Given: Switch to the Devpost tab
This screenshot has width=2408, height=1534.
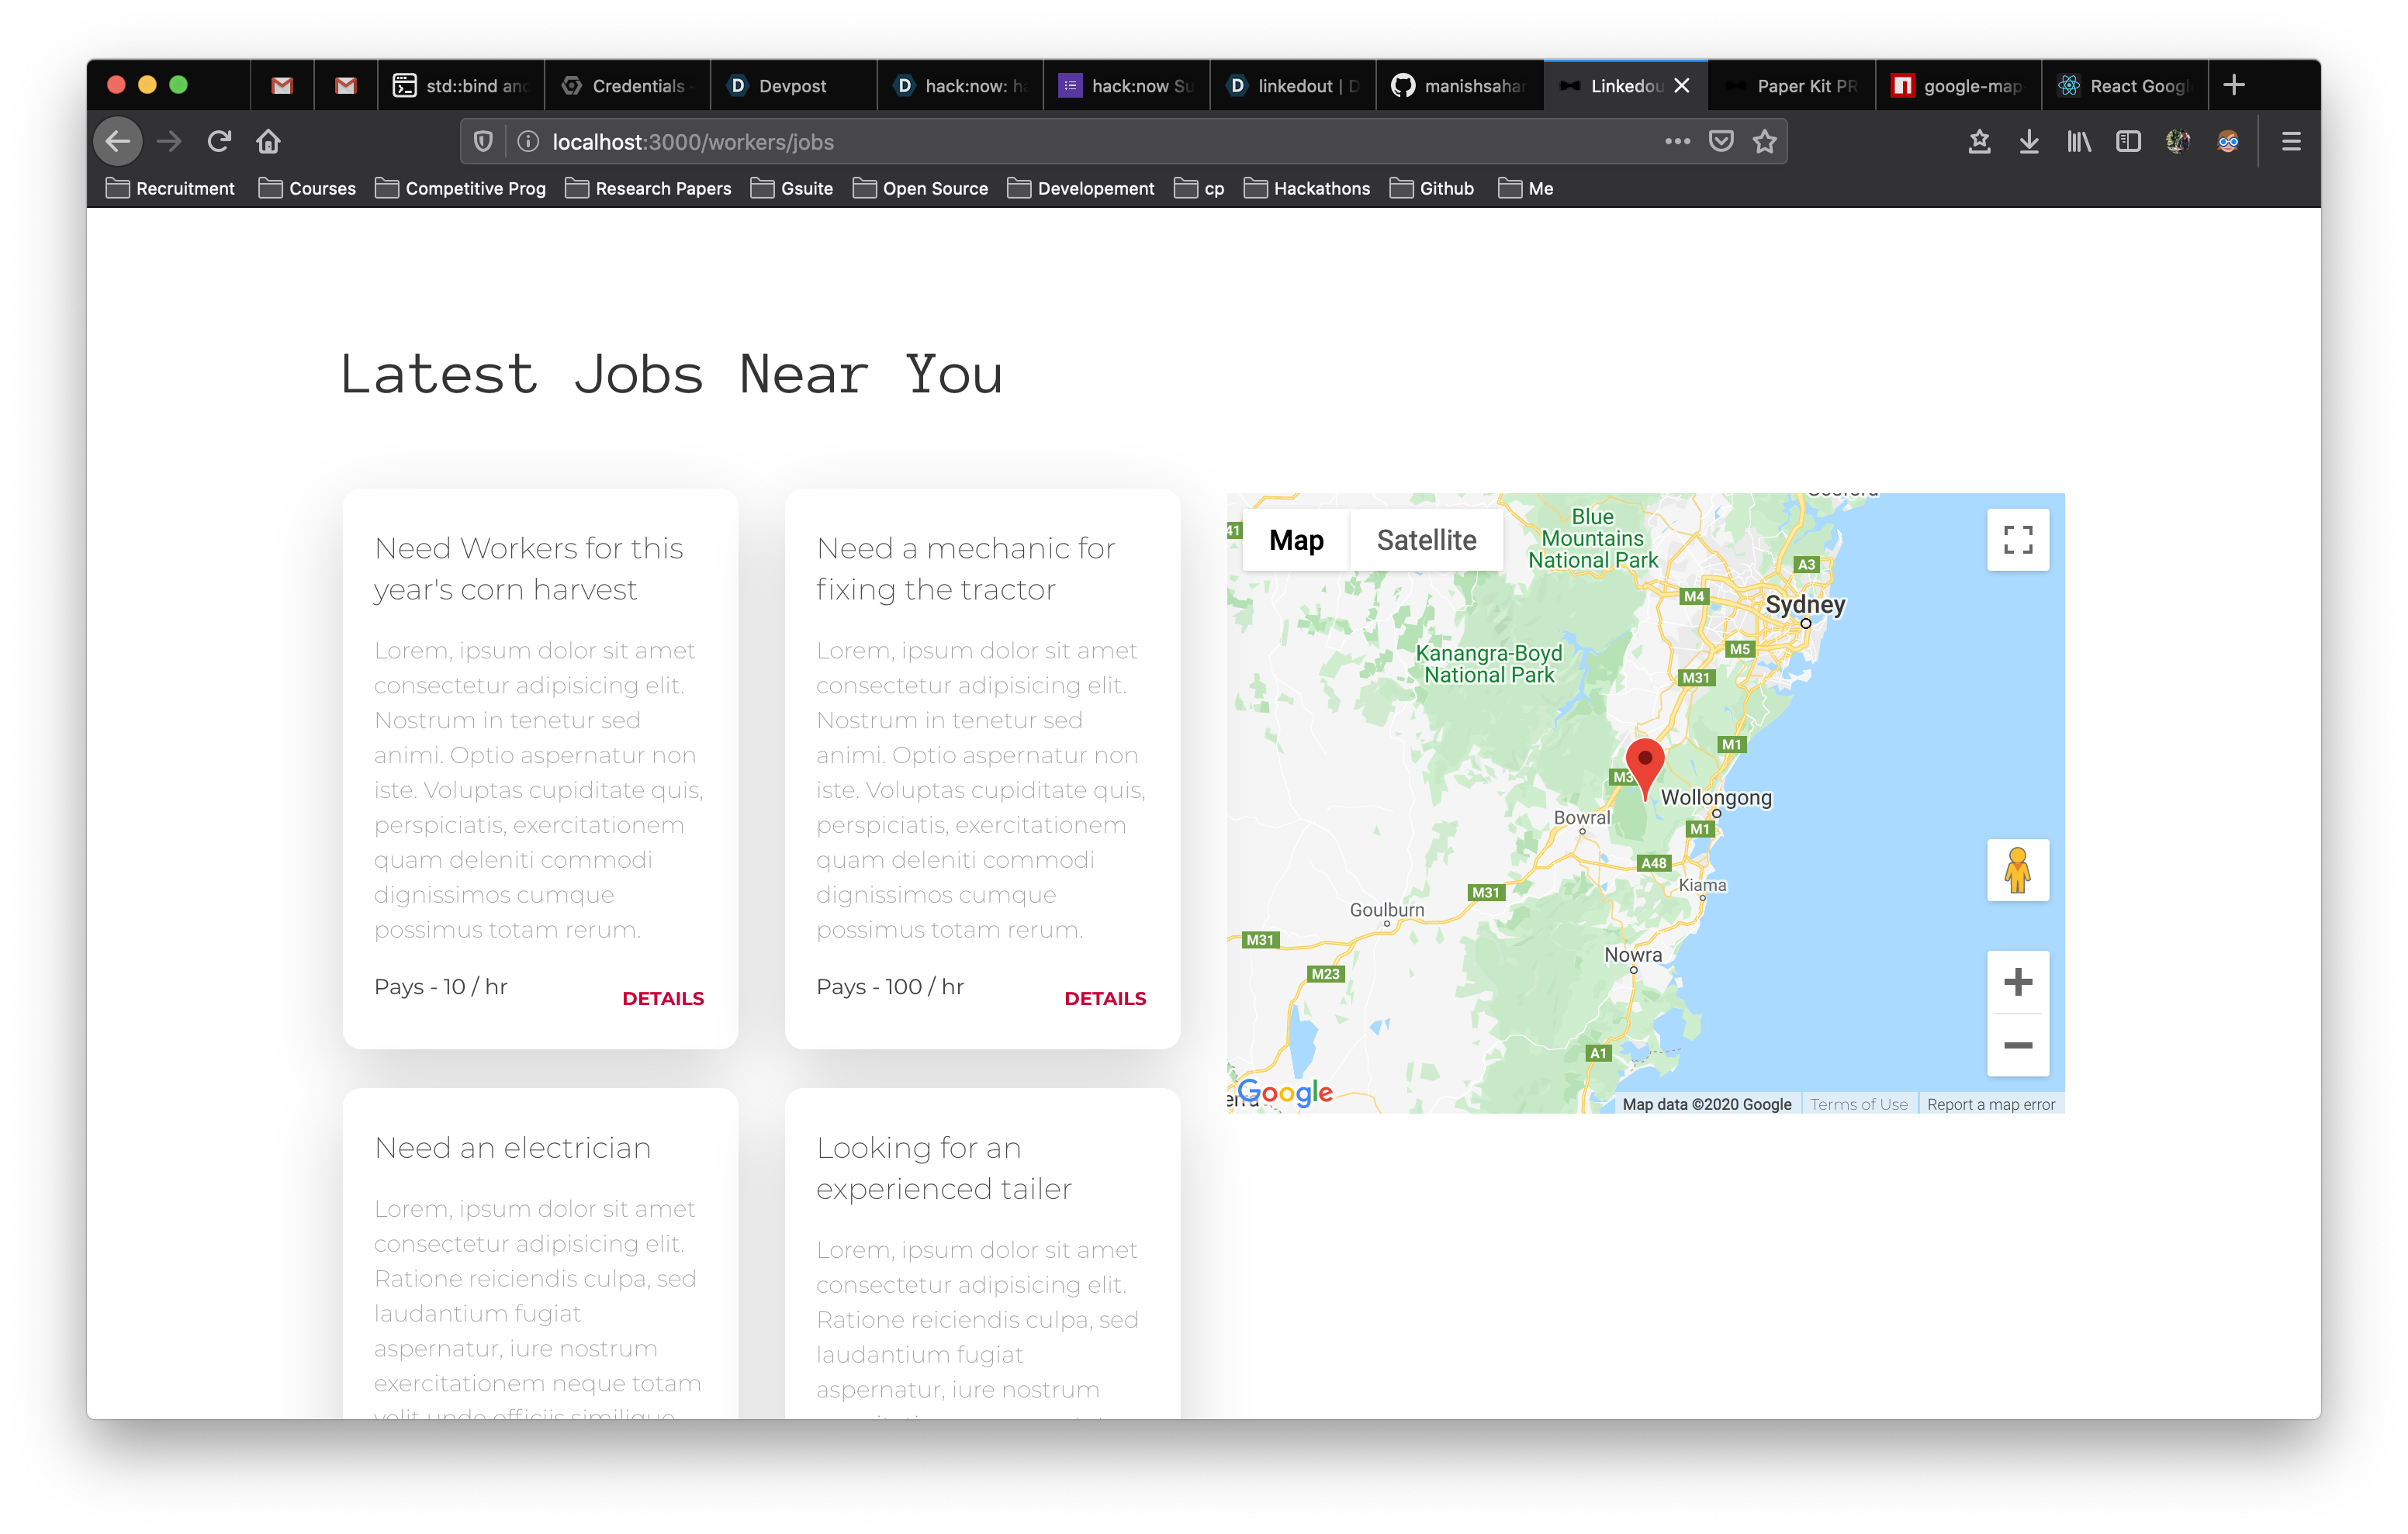Looking at the screenshot, I should tap(791, 86).
